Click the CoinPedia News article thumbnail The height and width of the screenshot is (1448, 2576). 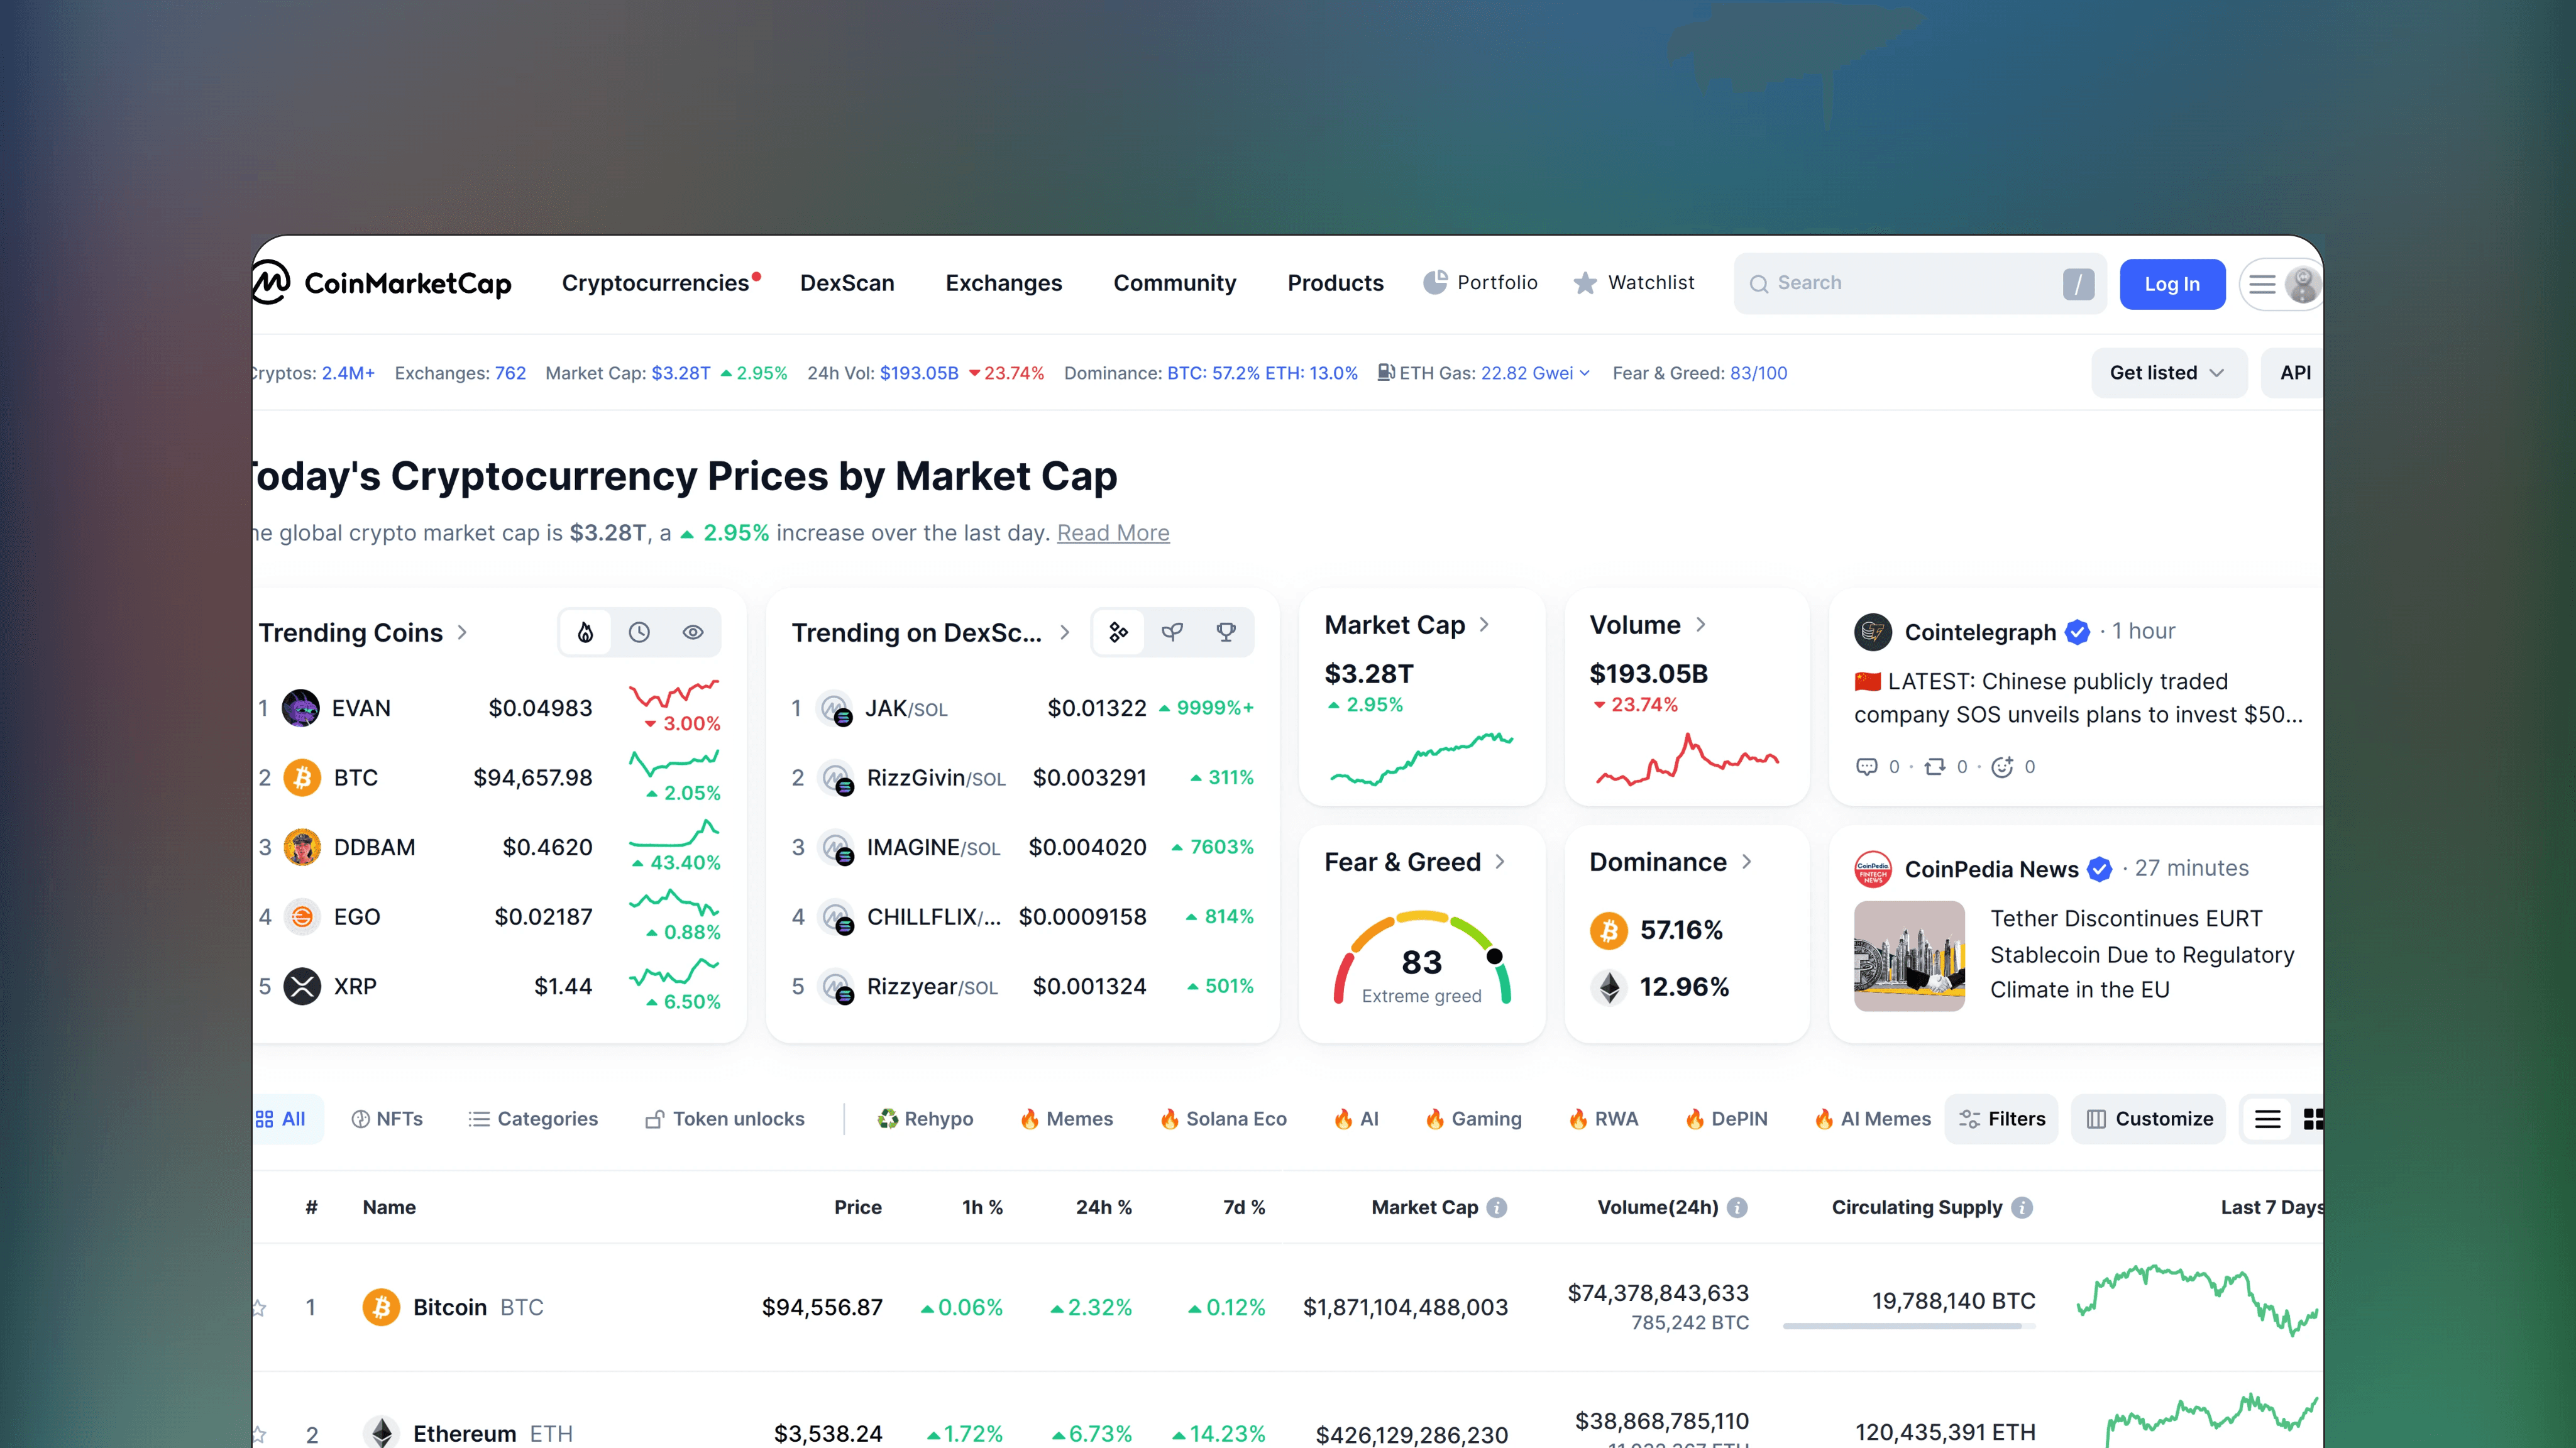(x=1909, y=955)
